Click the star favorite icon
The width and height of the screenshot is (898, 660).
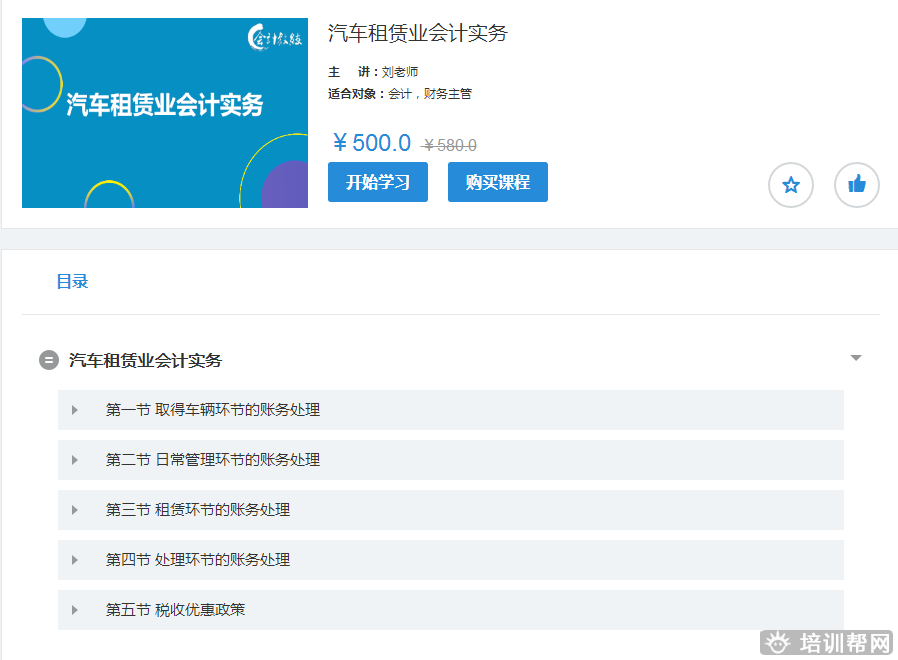pyautogui.click(x=790, y=185)
